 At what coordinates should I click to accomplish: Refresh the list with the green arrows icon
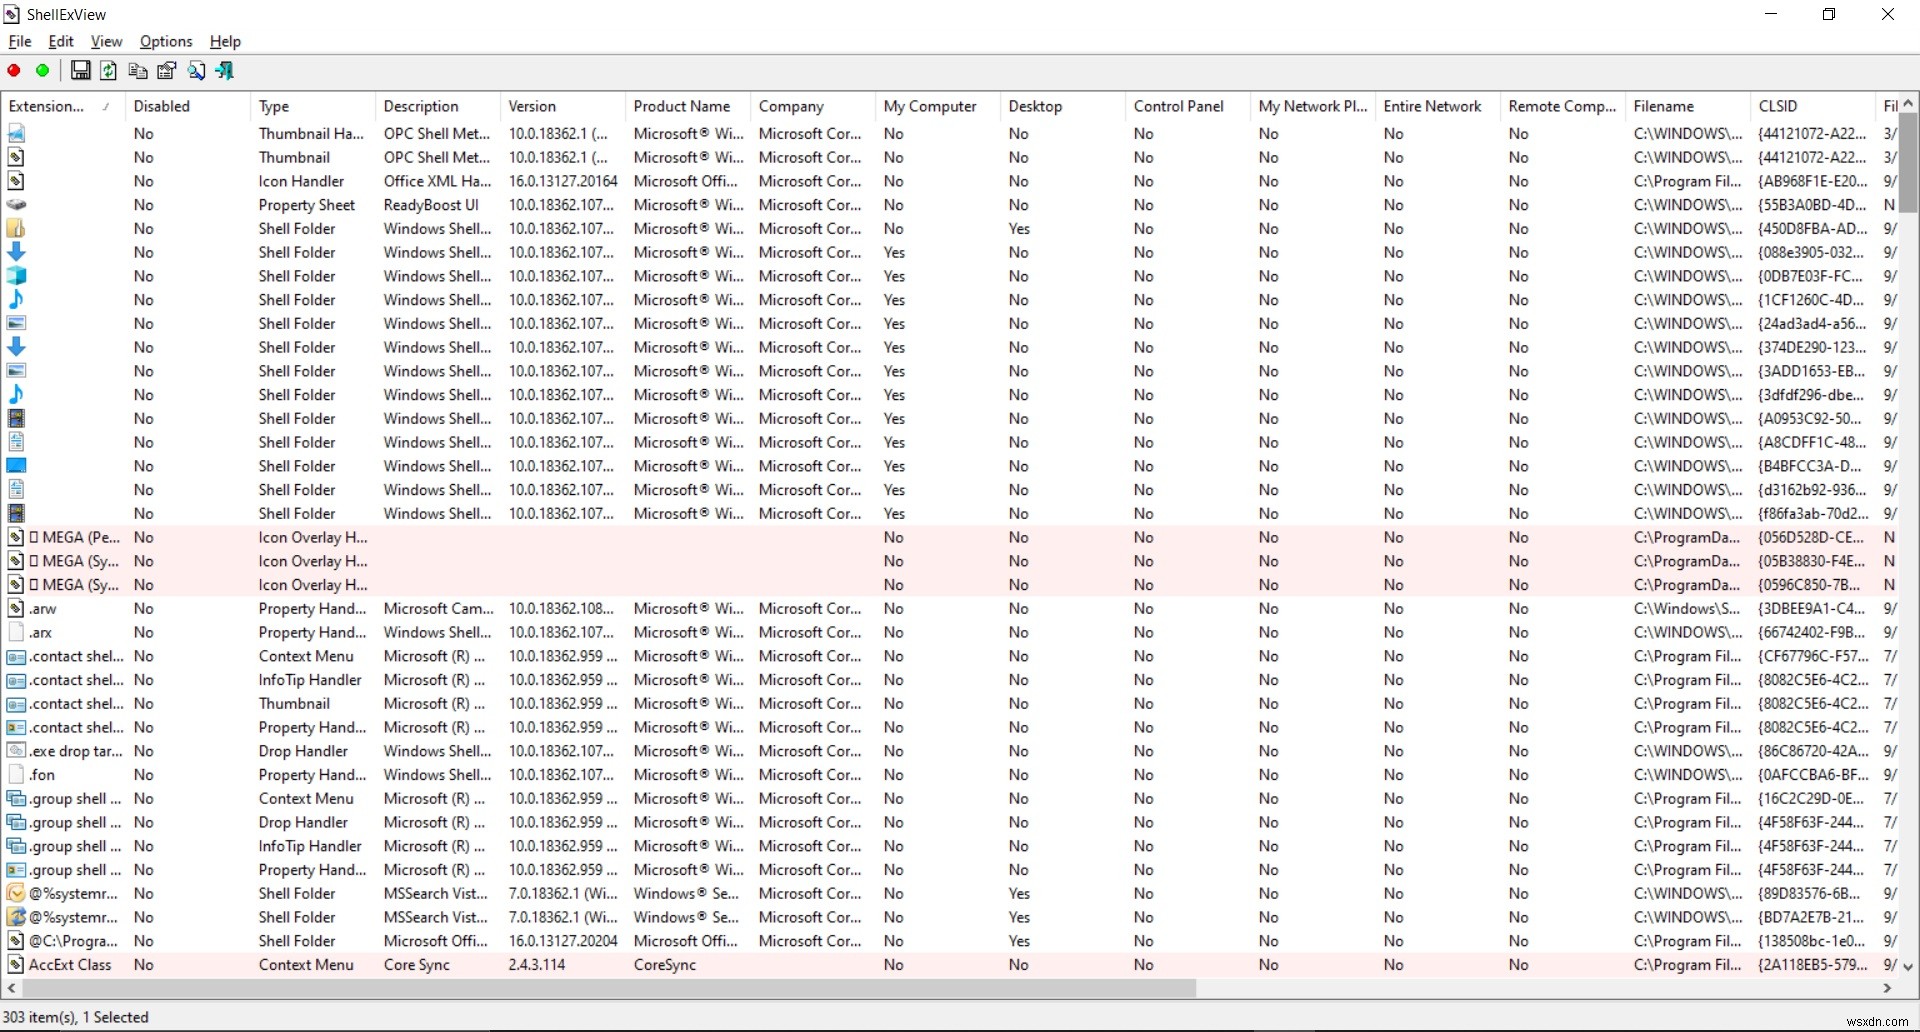point(109,71)
